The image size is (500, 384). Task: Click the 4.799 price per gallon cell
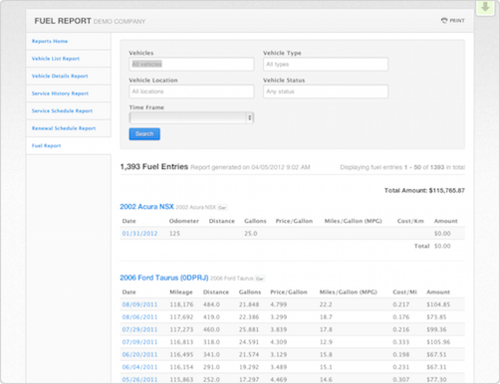pos(279,304)
